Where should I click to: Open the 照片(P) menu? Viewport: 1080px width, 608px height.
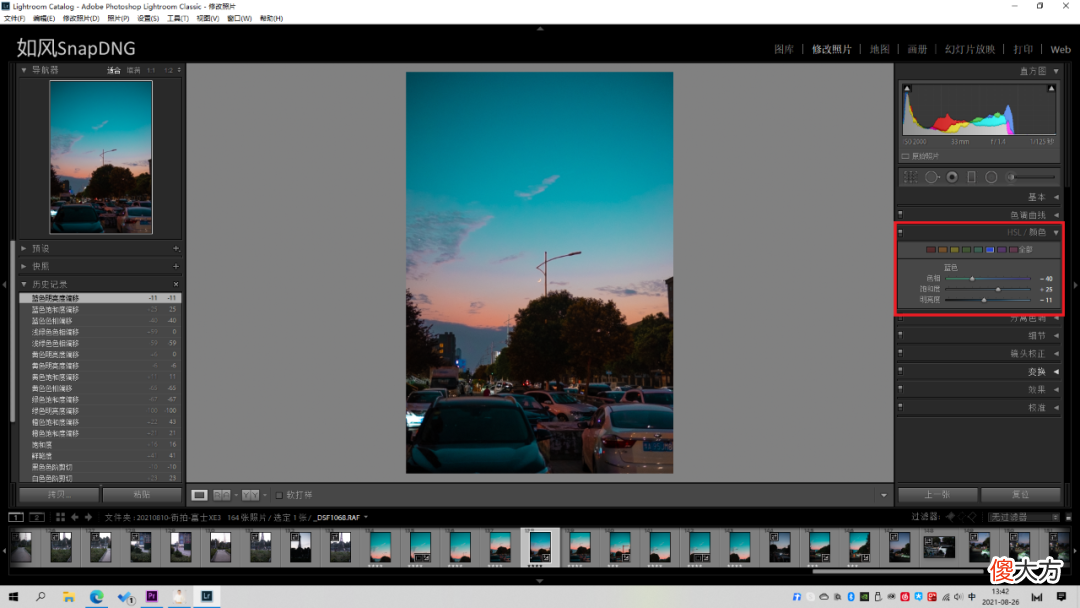[x=118, y=19]
